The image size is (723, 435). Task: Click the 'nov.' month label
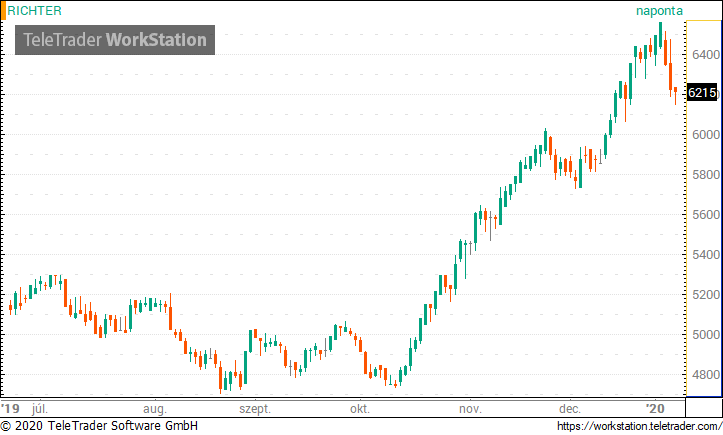470,409
